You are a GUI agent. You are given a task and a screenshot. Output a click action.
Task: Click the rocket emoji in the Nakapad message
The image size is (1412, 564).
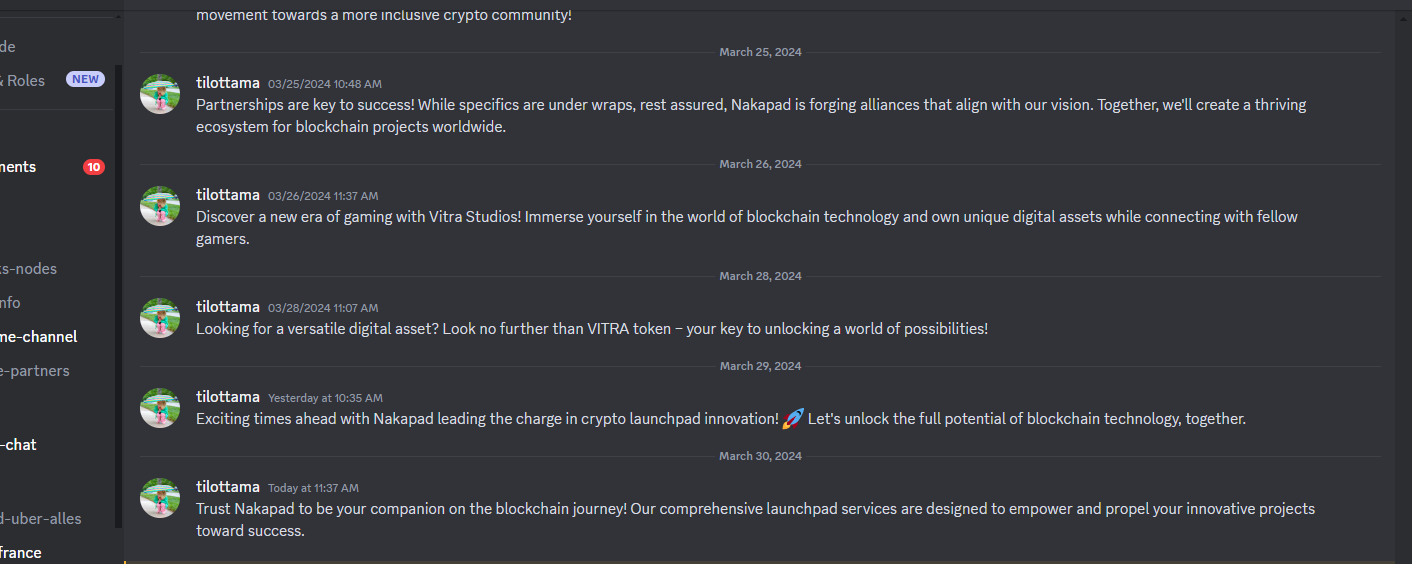tap(792, 419)
